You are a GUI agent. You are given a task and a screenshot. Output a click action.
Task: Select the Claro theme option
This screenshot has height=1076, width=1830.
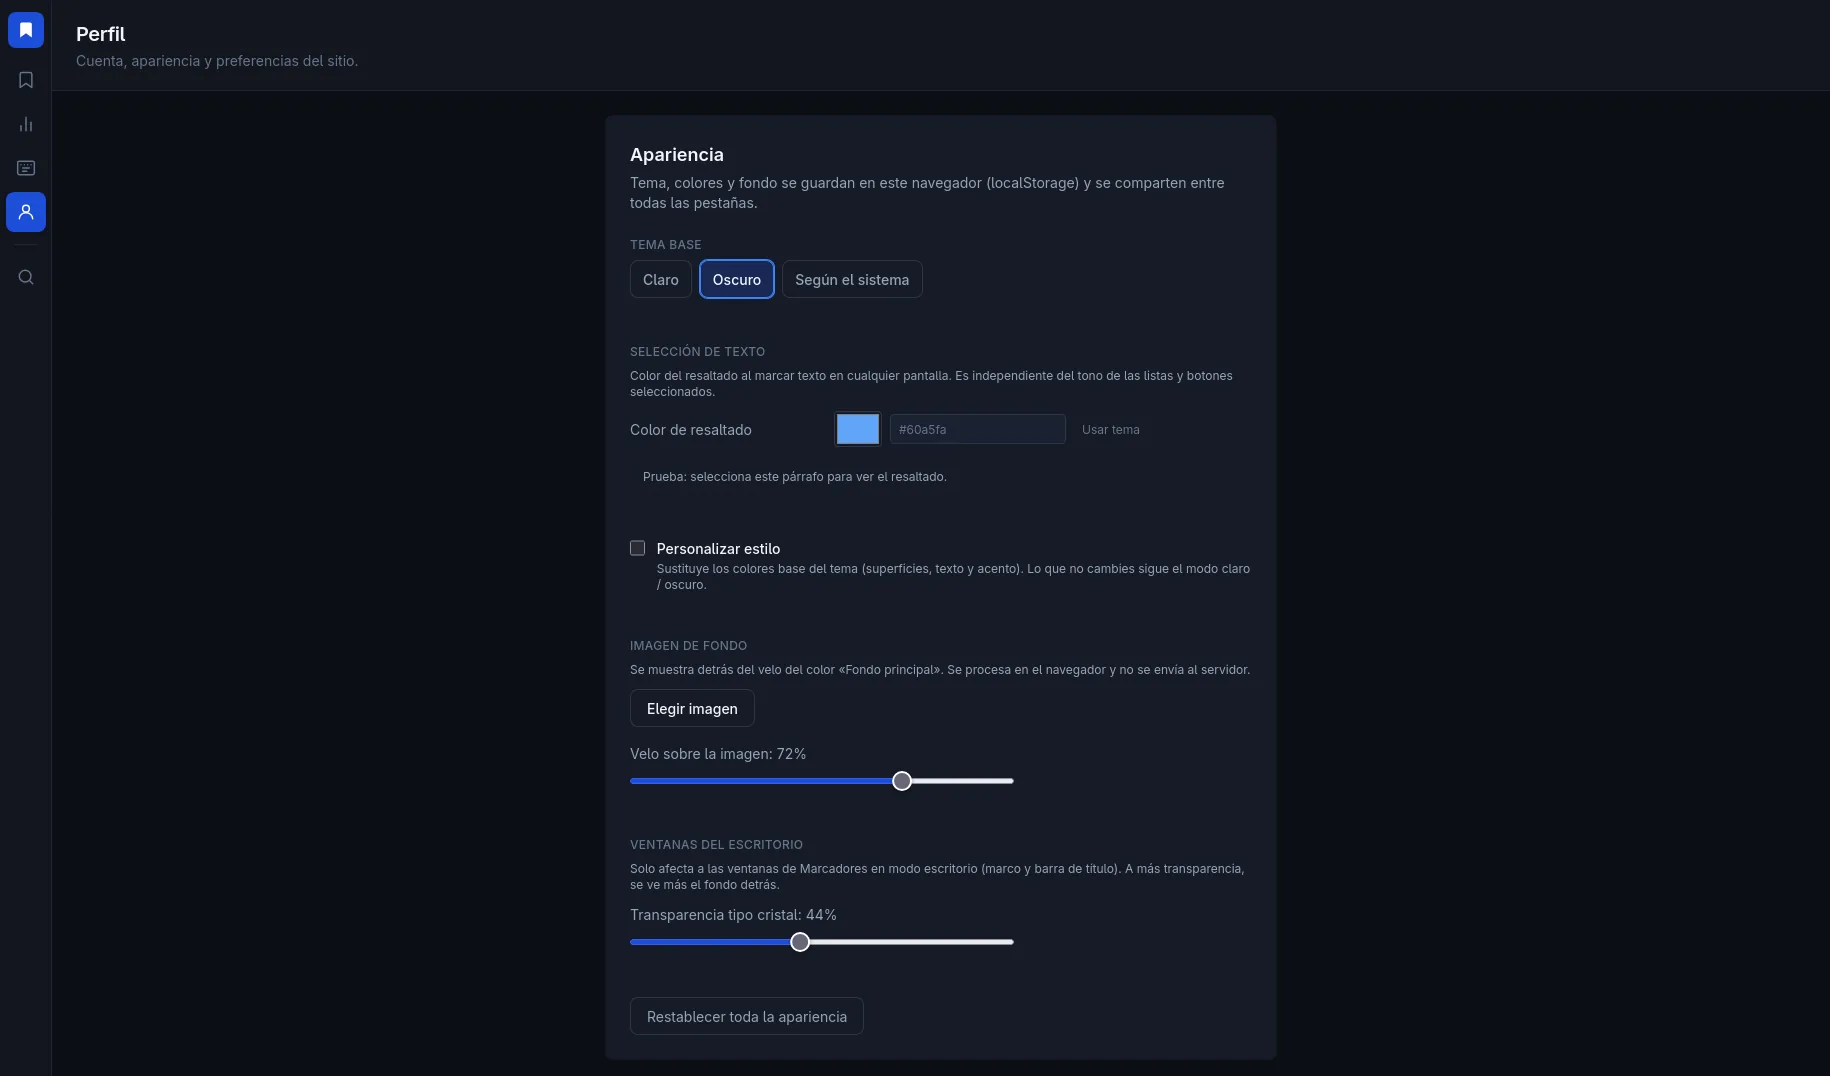point(661,279)
